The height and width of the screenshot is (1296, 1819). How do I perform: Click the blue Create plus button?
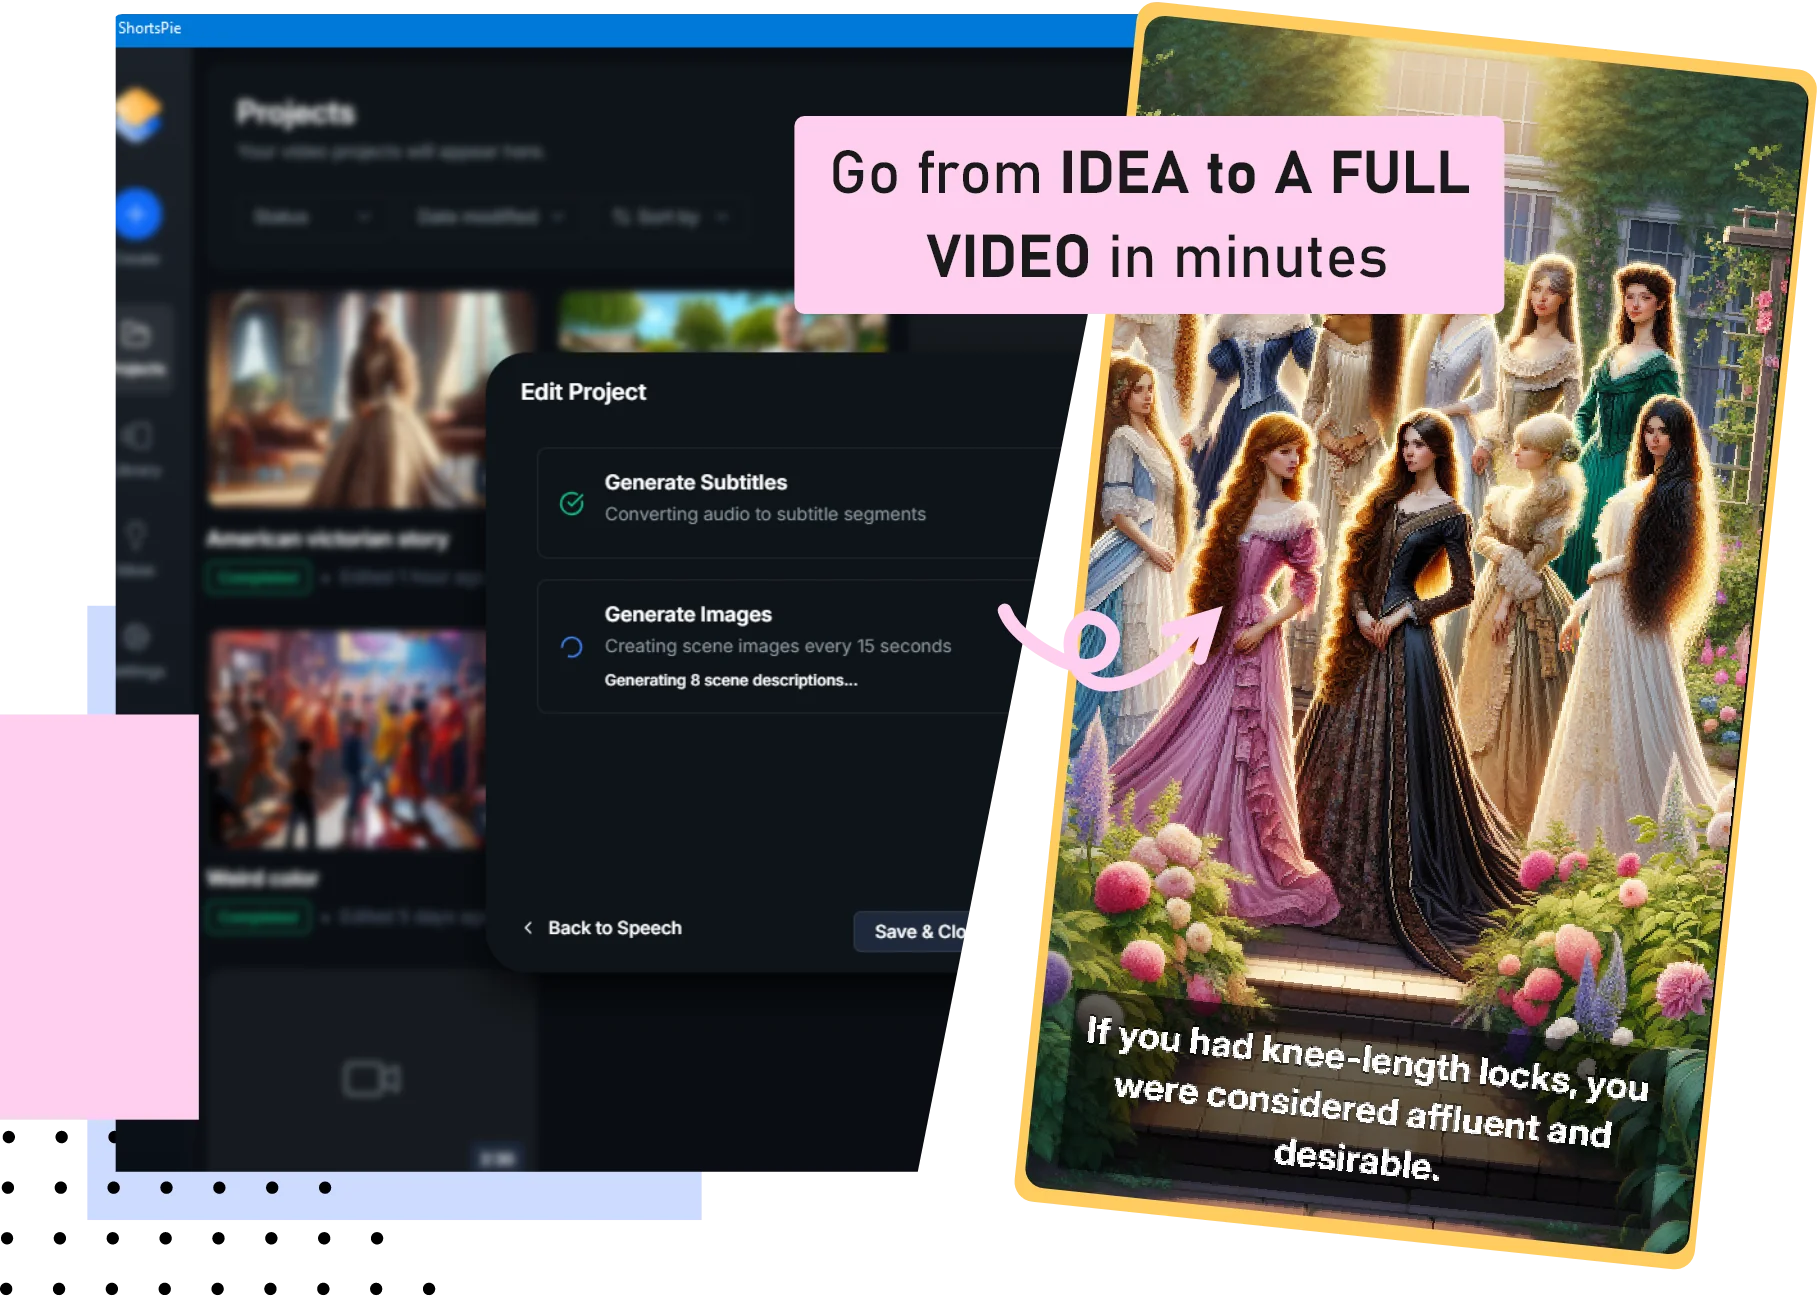pos(137,214)
